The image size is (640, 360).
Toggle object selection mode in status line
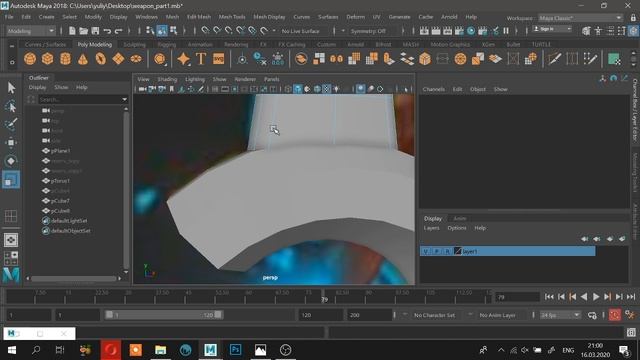click(162, 31)
